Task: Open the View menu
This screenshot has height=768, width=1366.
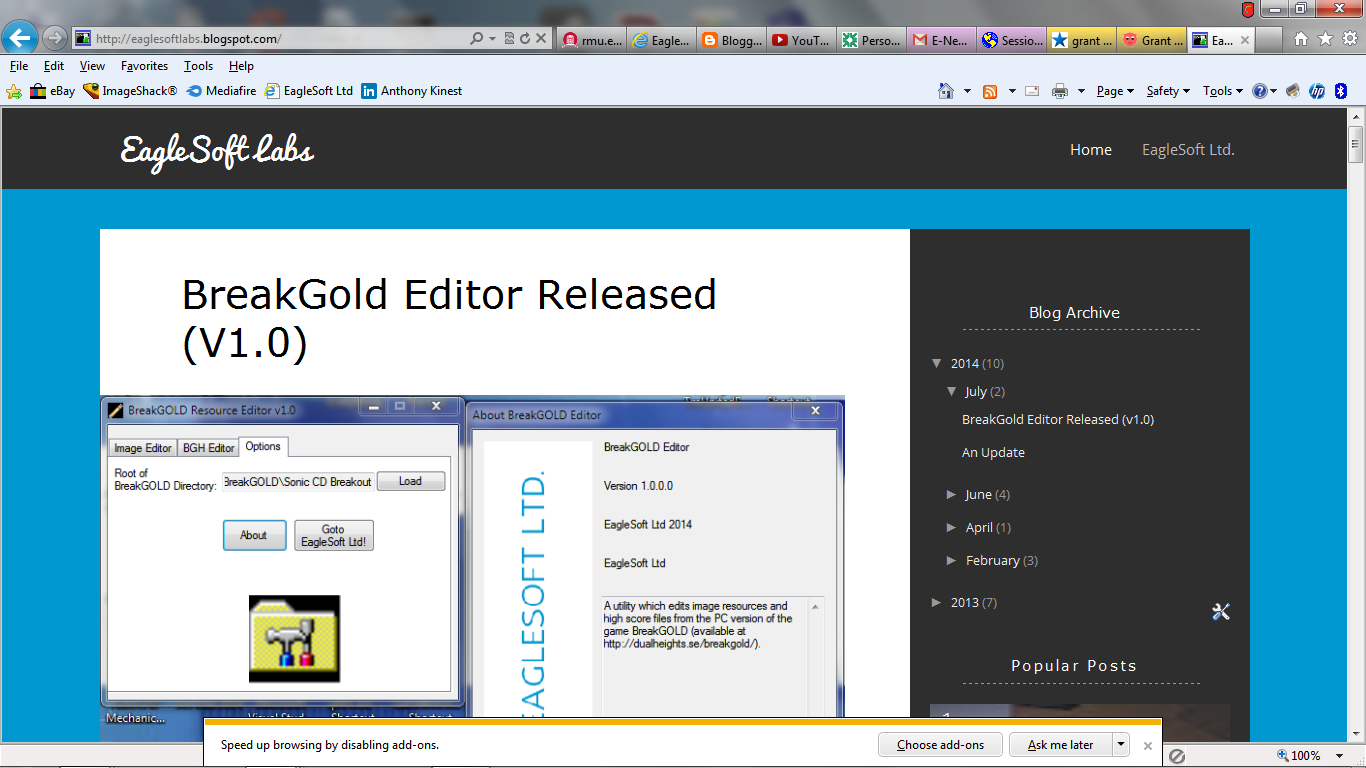Action: pyautogui.click(x=92, y=66)
